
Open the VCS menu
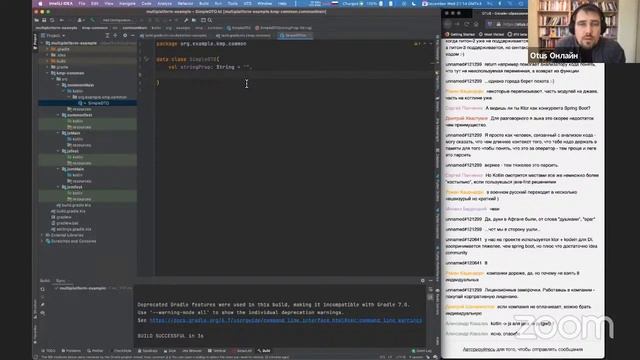tap(248, 4)
